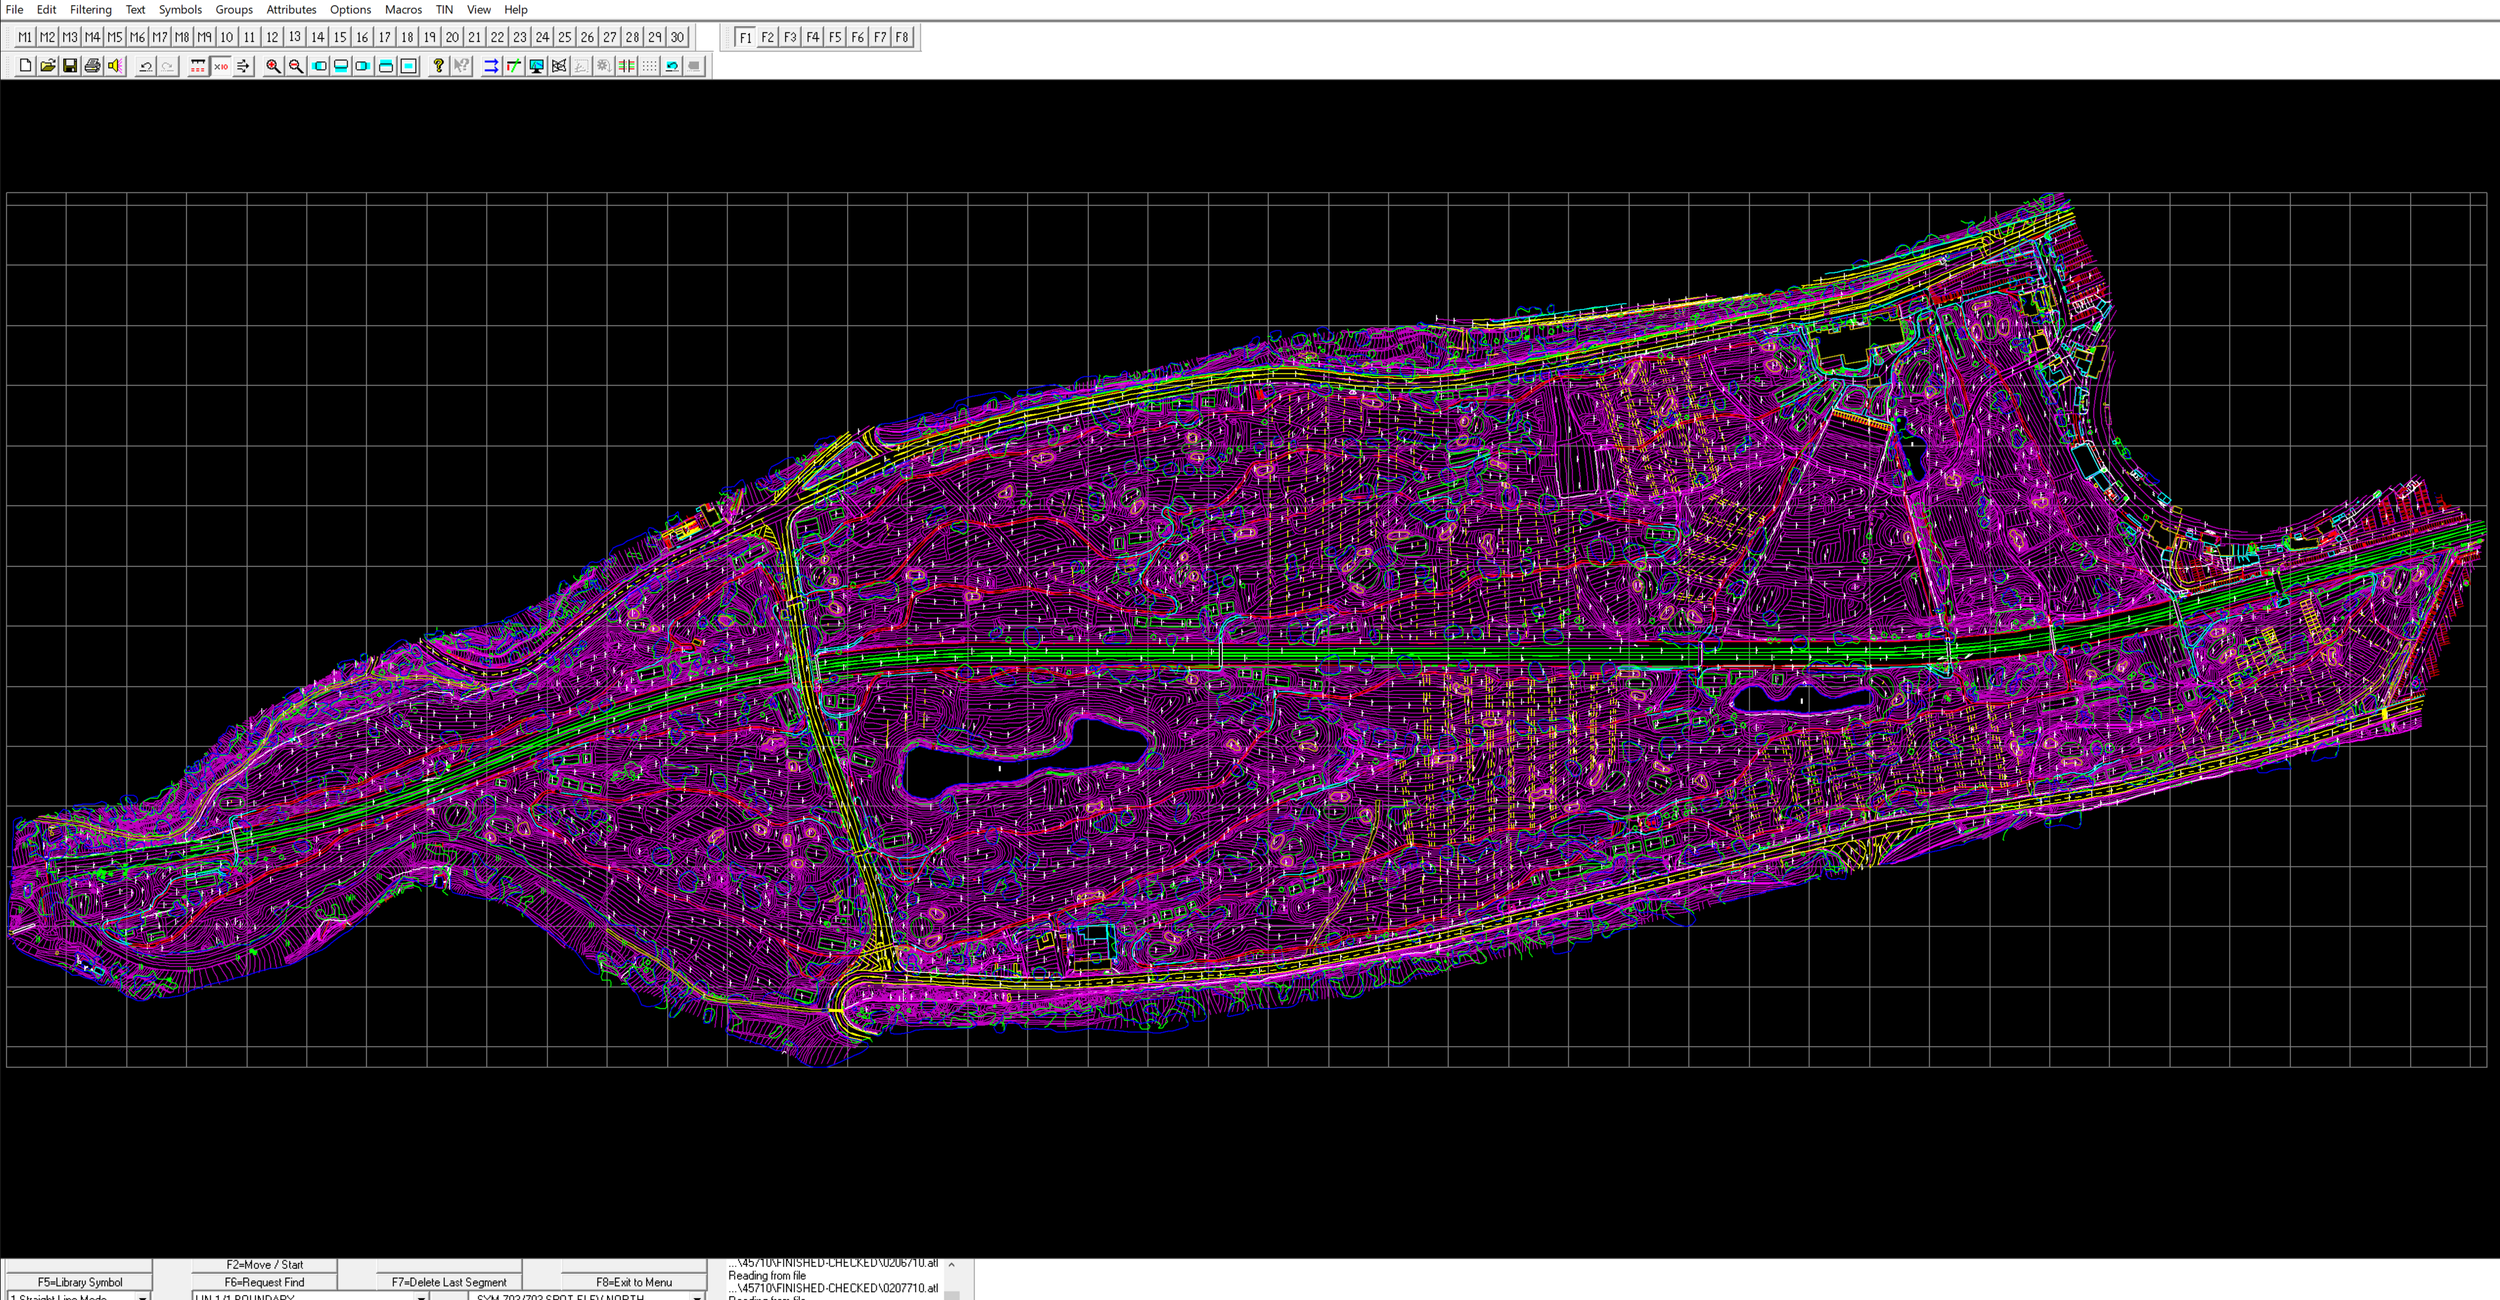The height and width of the screenshot is (1300, 2500).
Task: Open the Edit menu
Action: pyautogui.click(x=46, y=10)
